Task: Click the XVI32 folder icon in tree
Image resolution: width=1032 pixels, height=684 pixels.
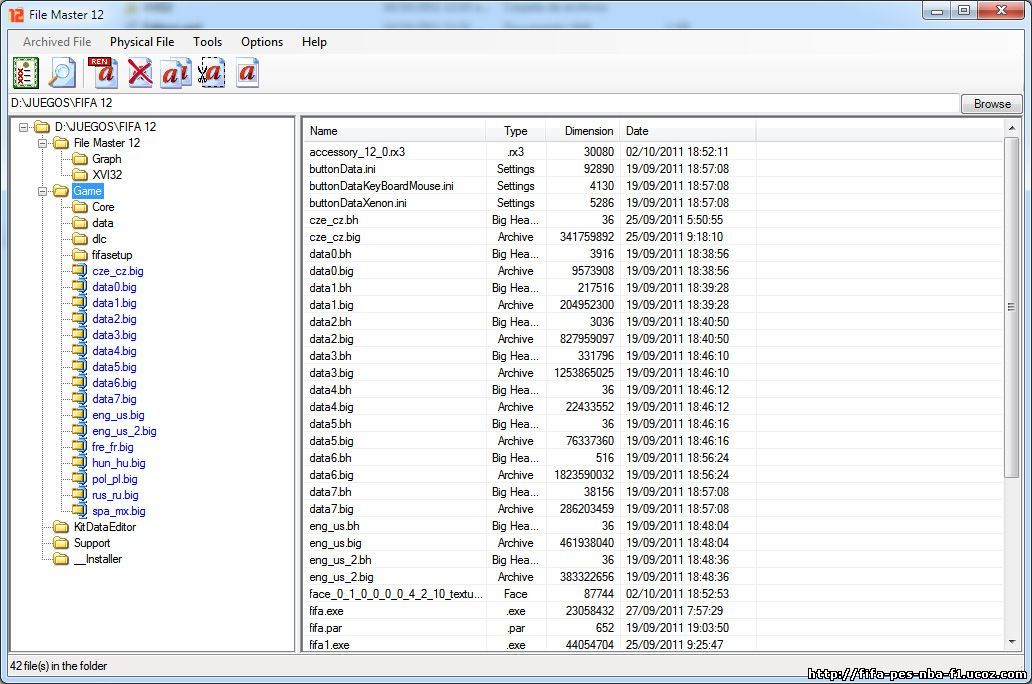Action: (80, 174)
